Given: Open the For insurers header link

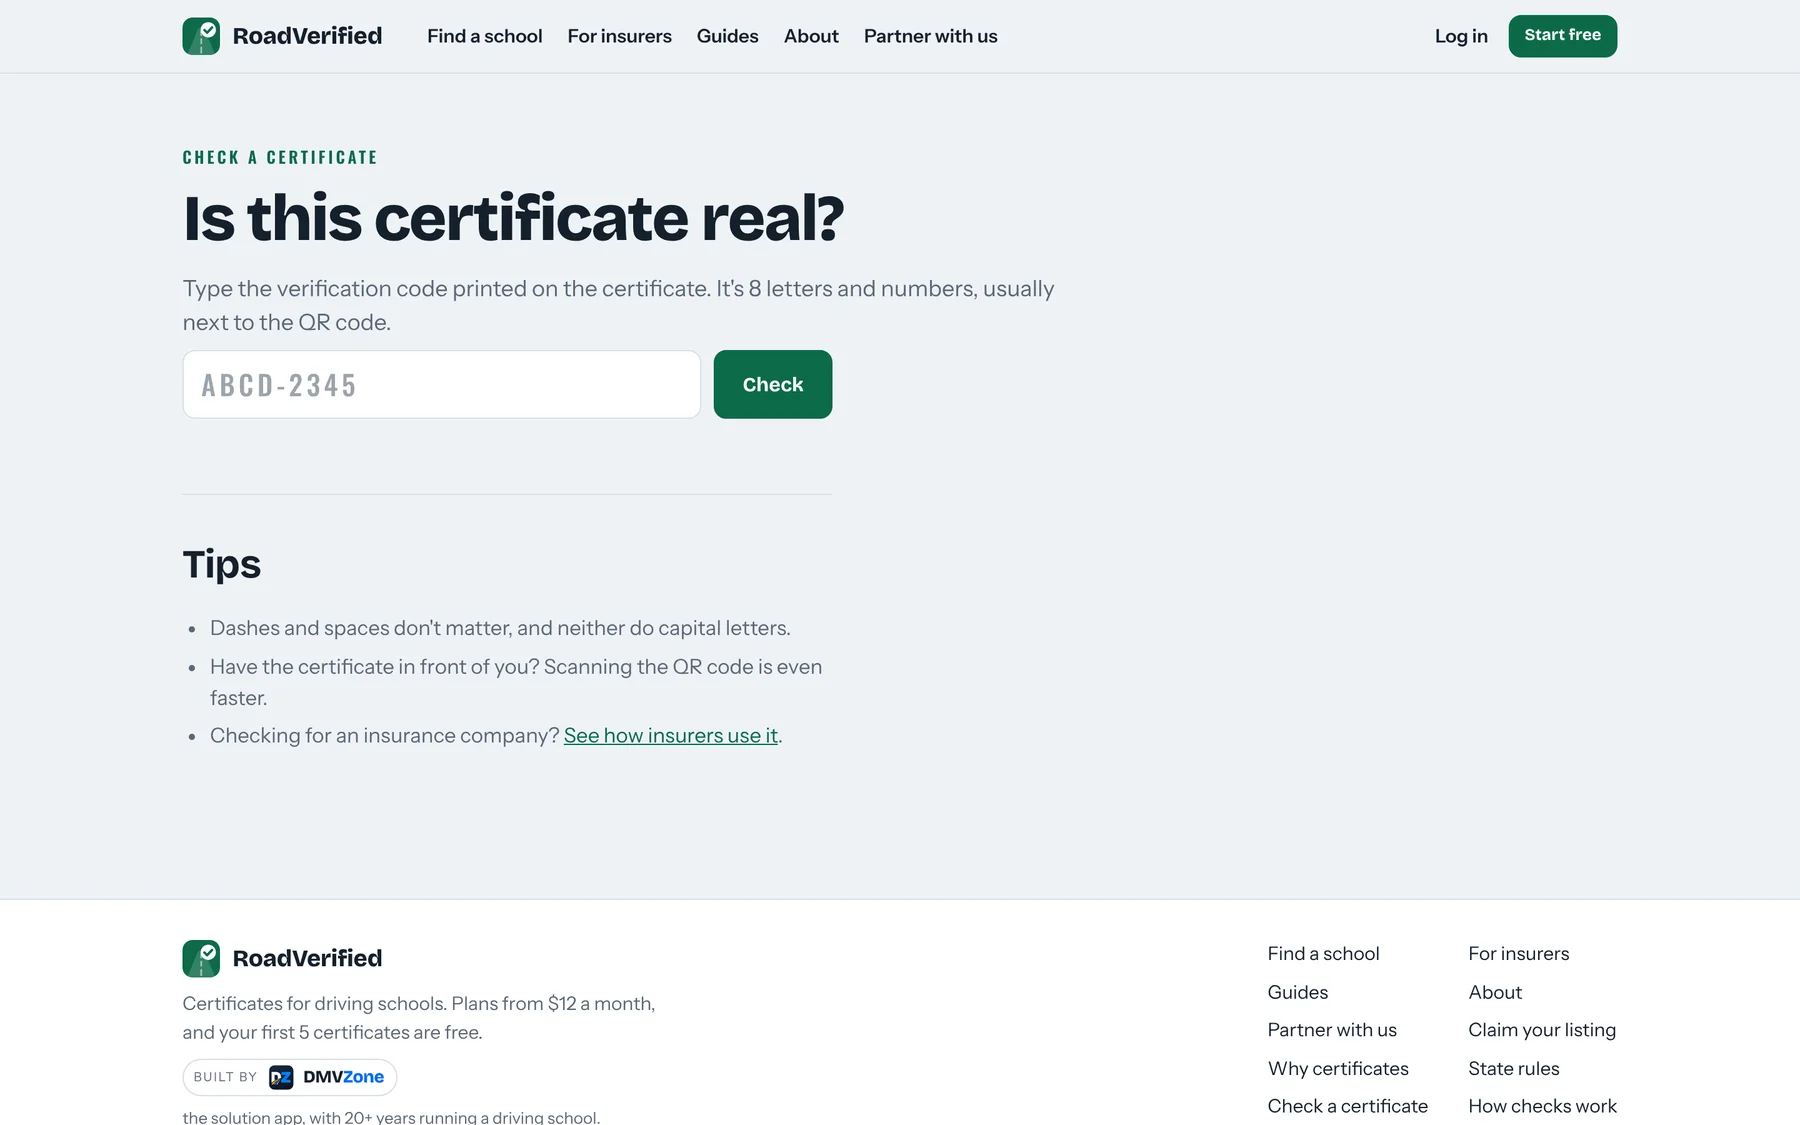Looking at the screenshot, I should coord(619,36).
